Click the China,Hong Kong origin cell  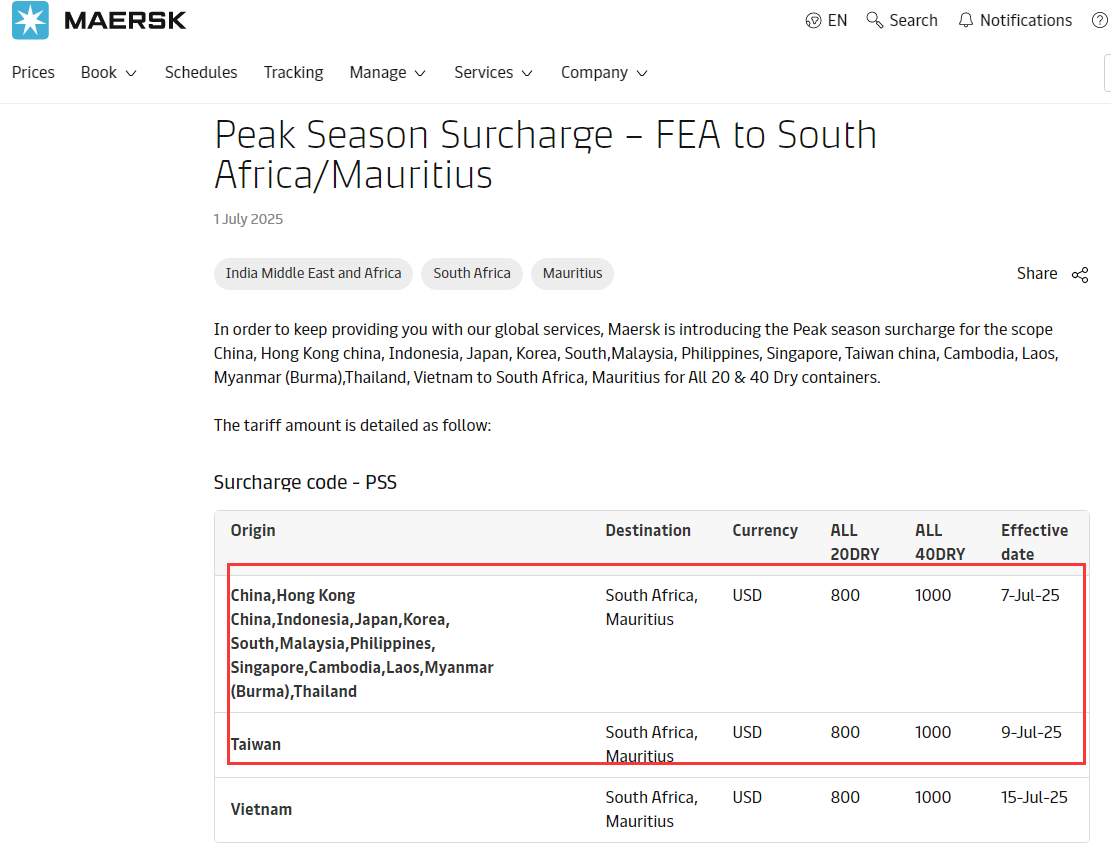click(362, 643)
